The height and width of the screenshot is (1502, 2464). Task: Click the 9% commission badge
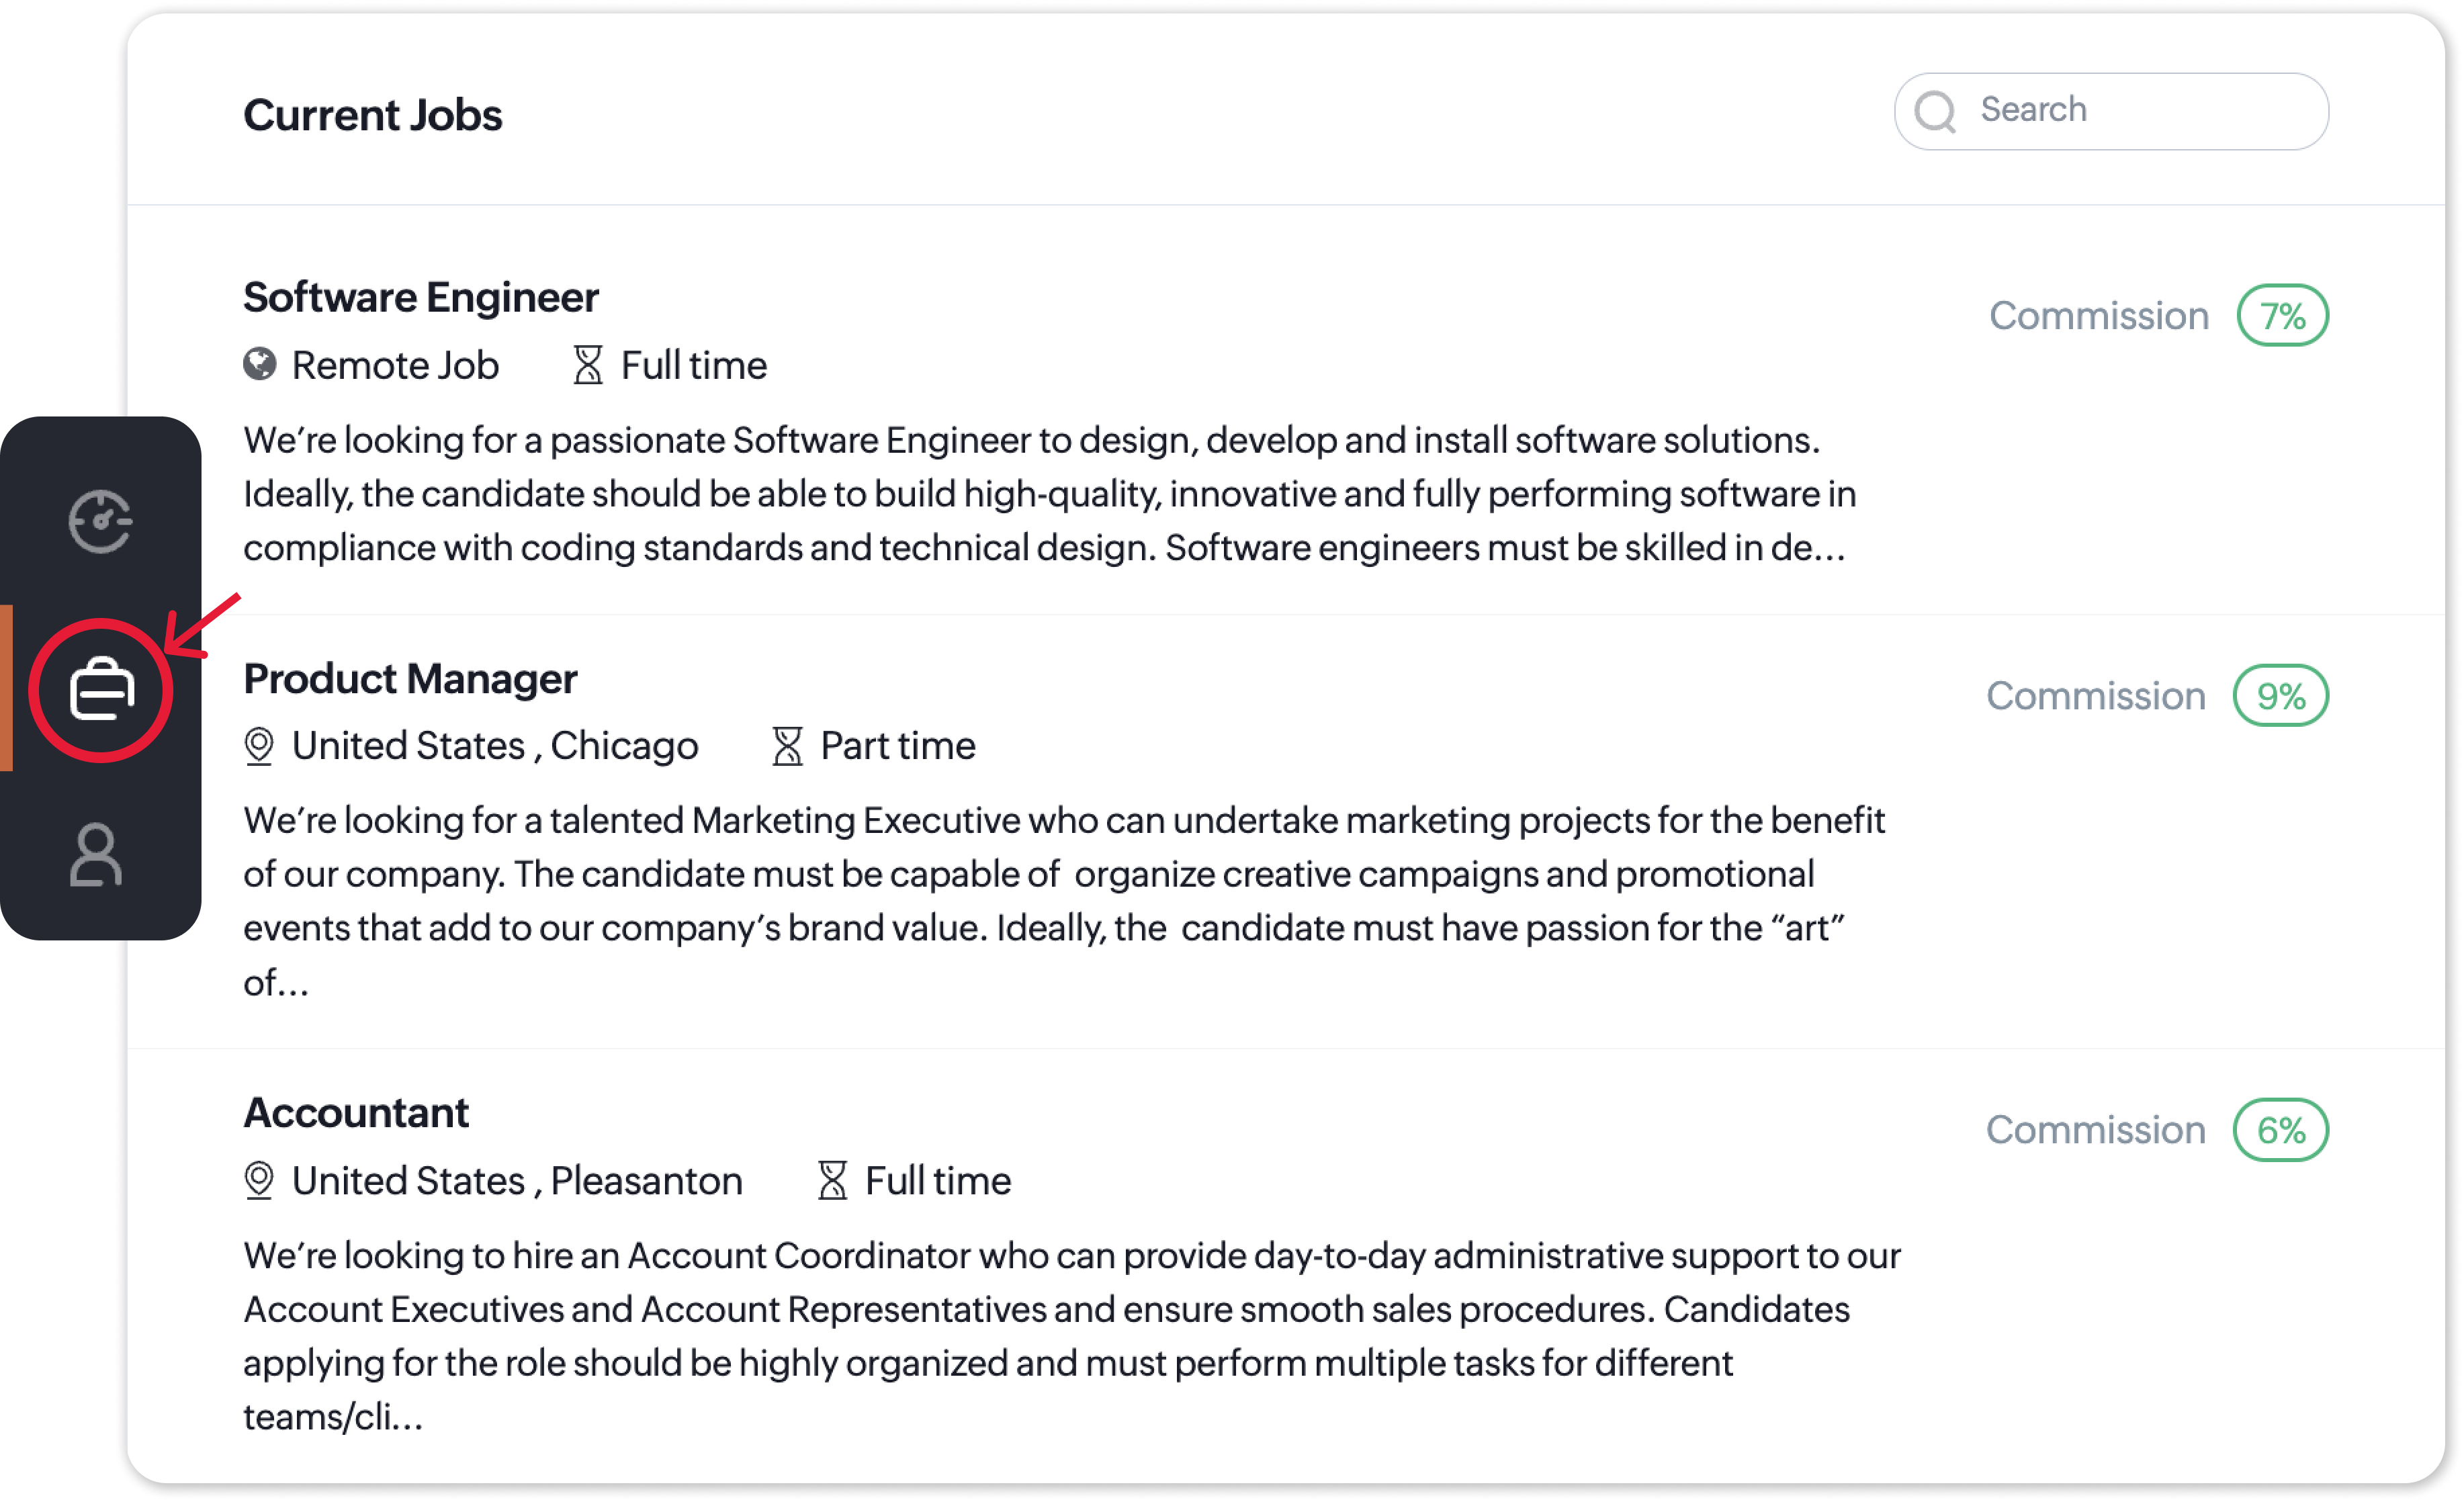tap(2280, 696)
